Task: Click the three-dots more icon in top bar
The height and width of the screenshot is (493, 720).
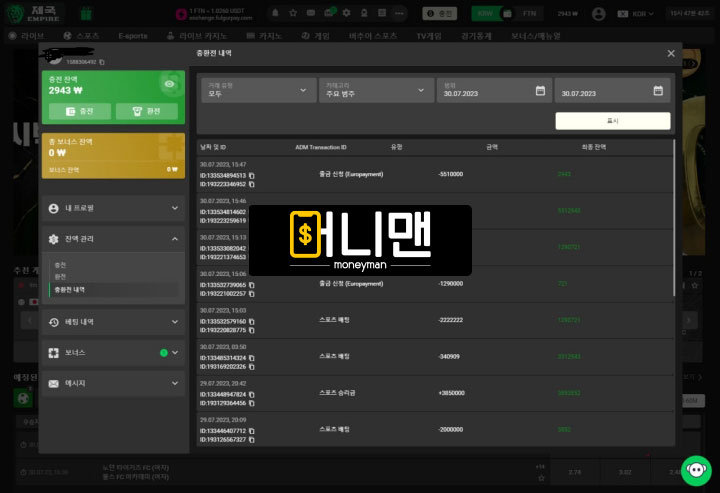Action: [399, 13]
